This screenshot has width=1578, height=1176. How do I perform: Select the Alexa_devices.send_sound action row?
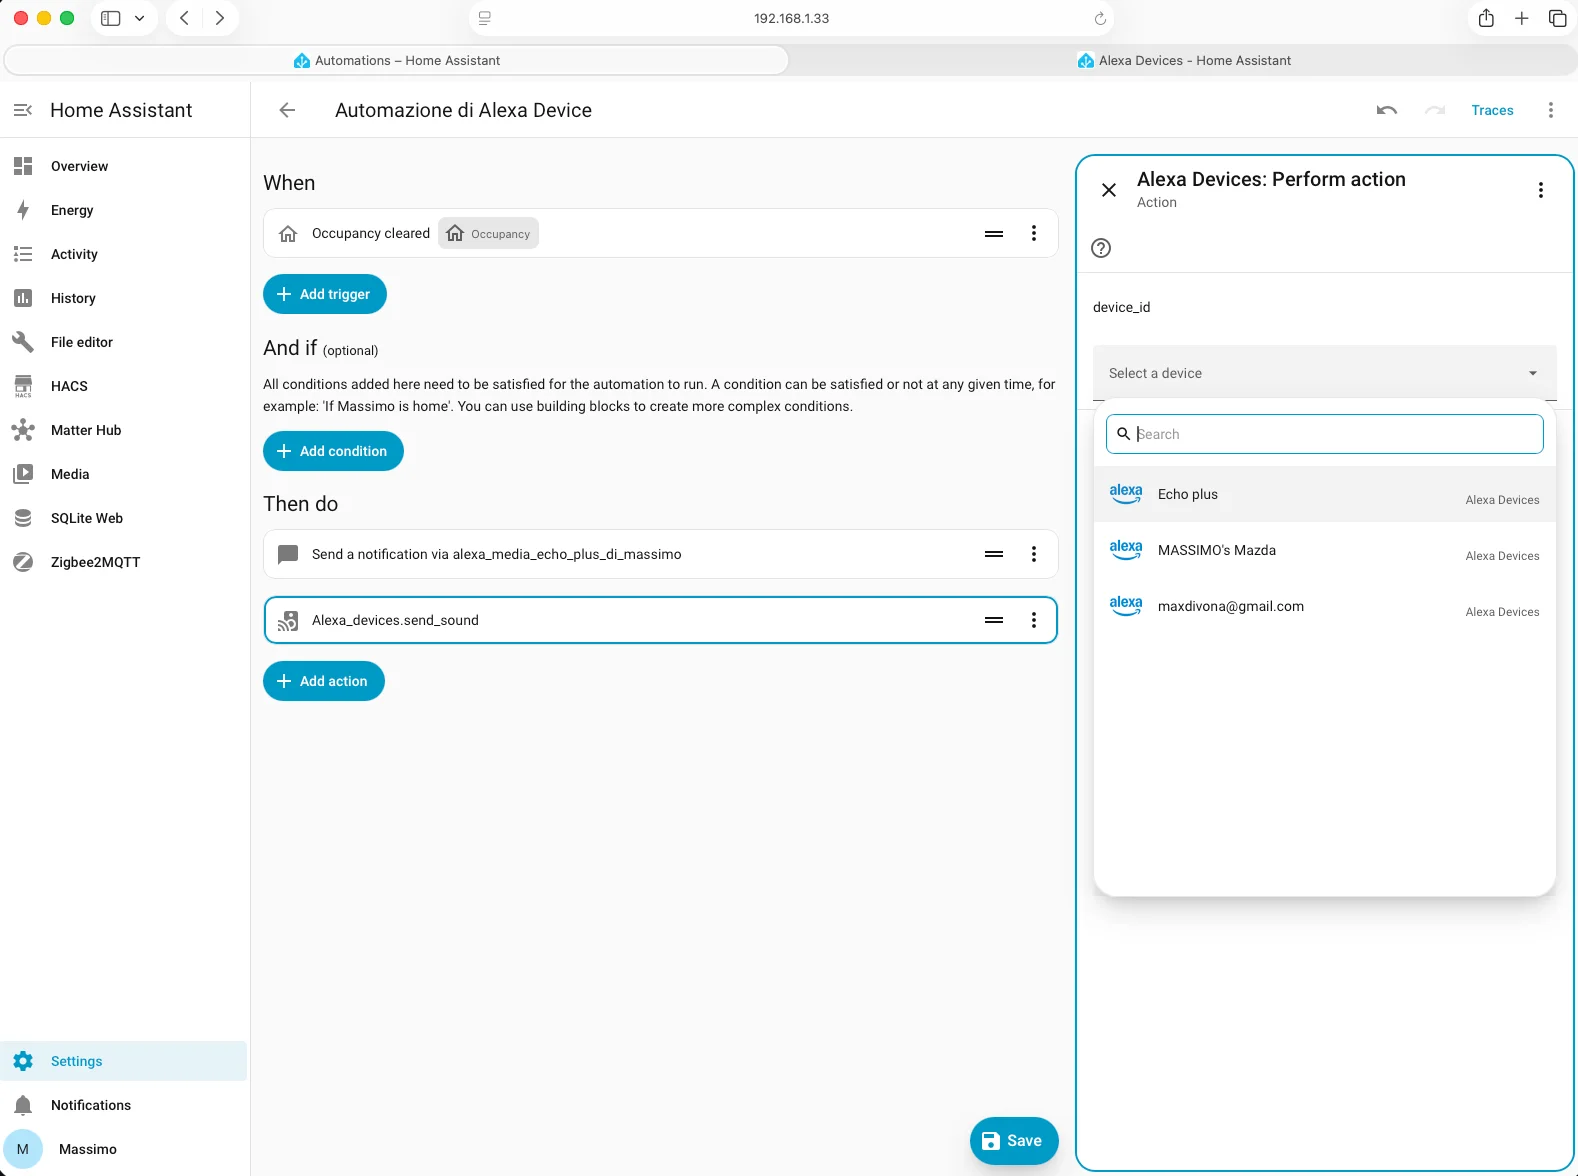[x=660, y=620]
